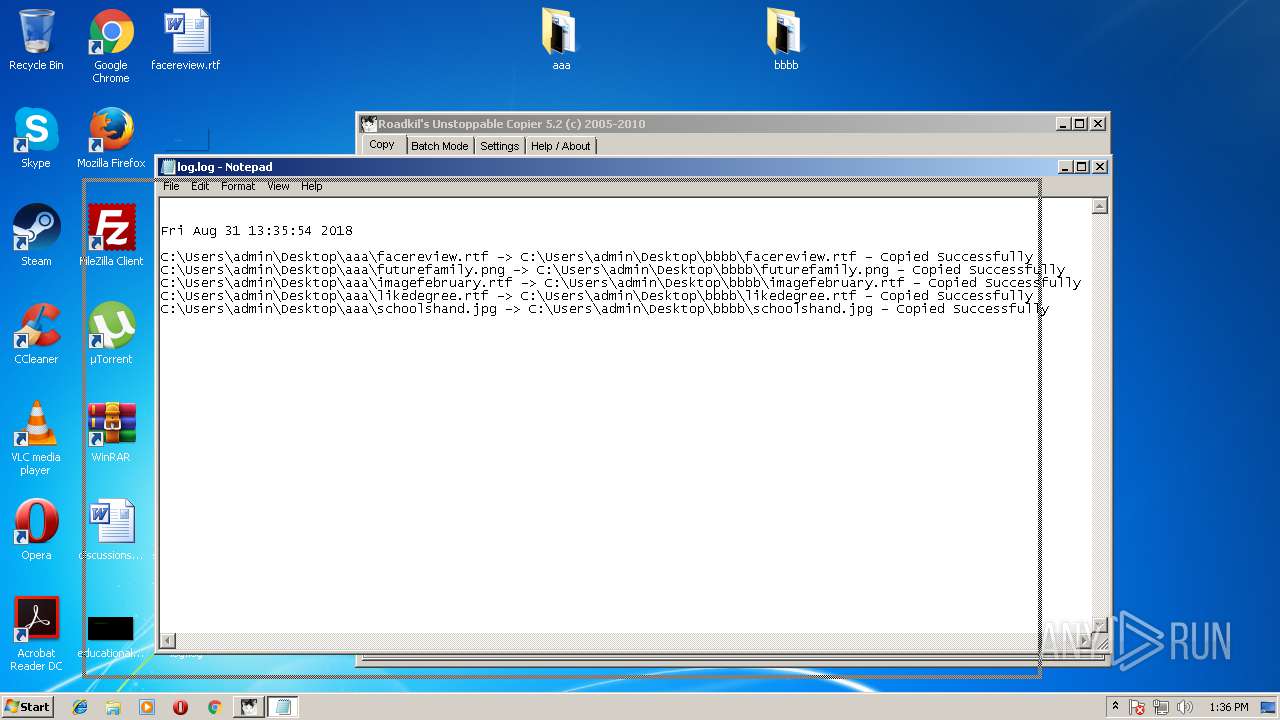The width and height of the screenshot is (1280, 720).
Task: Click the network tray icon
Action: click(x=1160, y=707)
